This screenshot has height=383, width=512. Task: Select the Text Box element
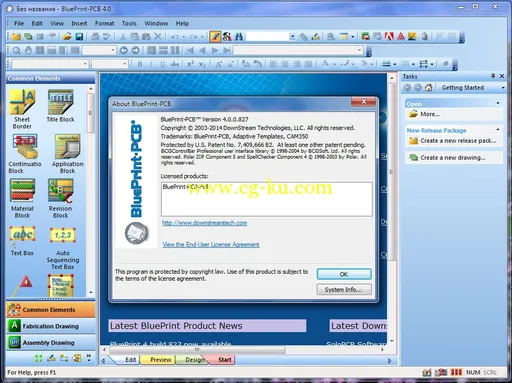pos(22,241)
